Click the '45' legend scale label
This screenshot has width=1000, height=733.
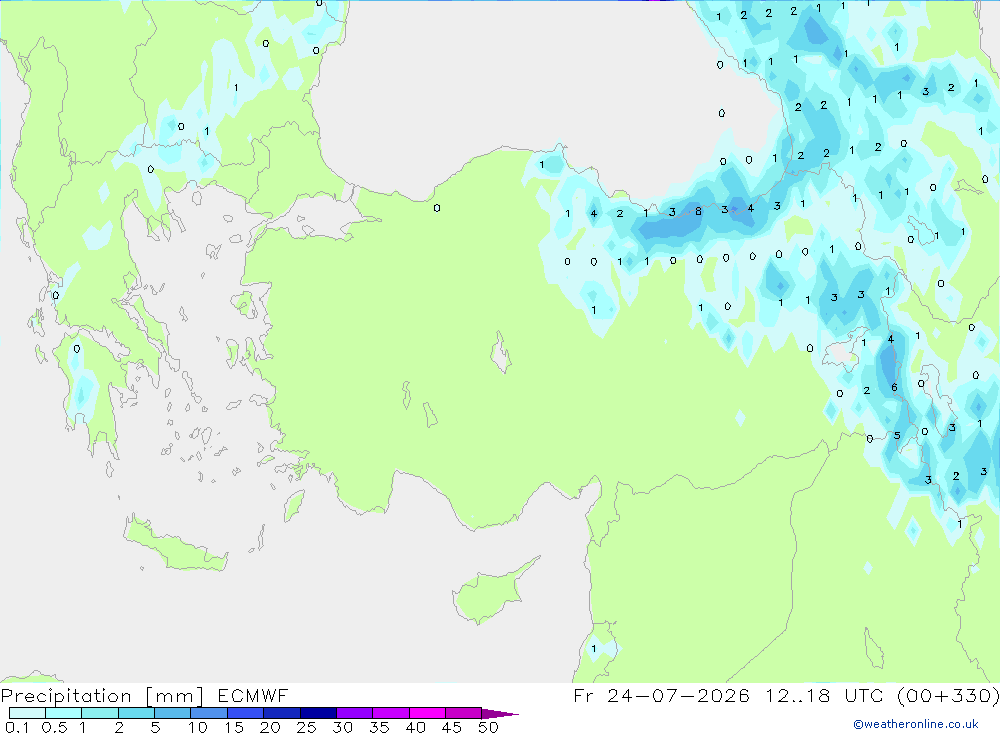[x=452, y=727]
